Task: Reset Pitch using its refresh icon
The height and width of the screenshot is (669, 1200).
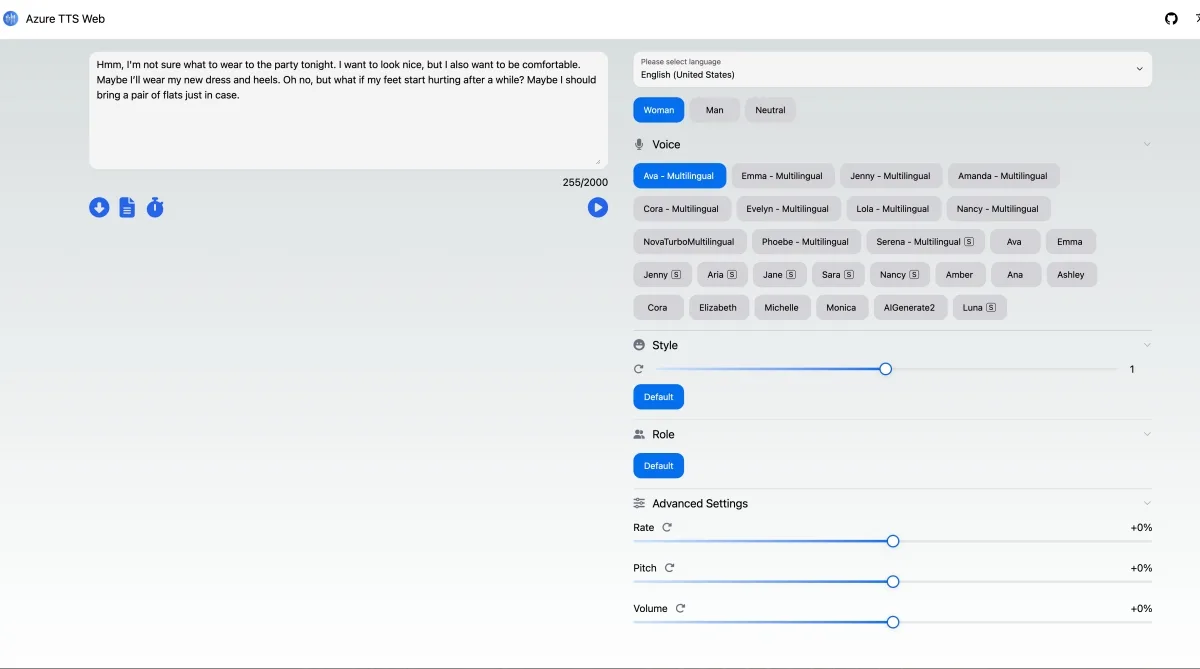Action: click(670, 568)
